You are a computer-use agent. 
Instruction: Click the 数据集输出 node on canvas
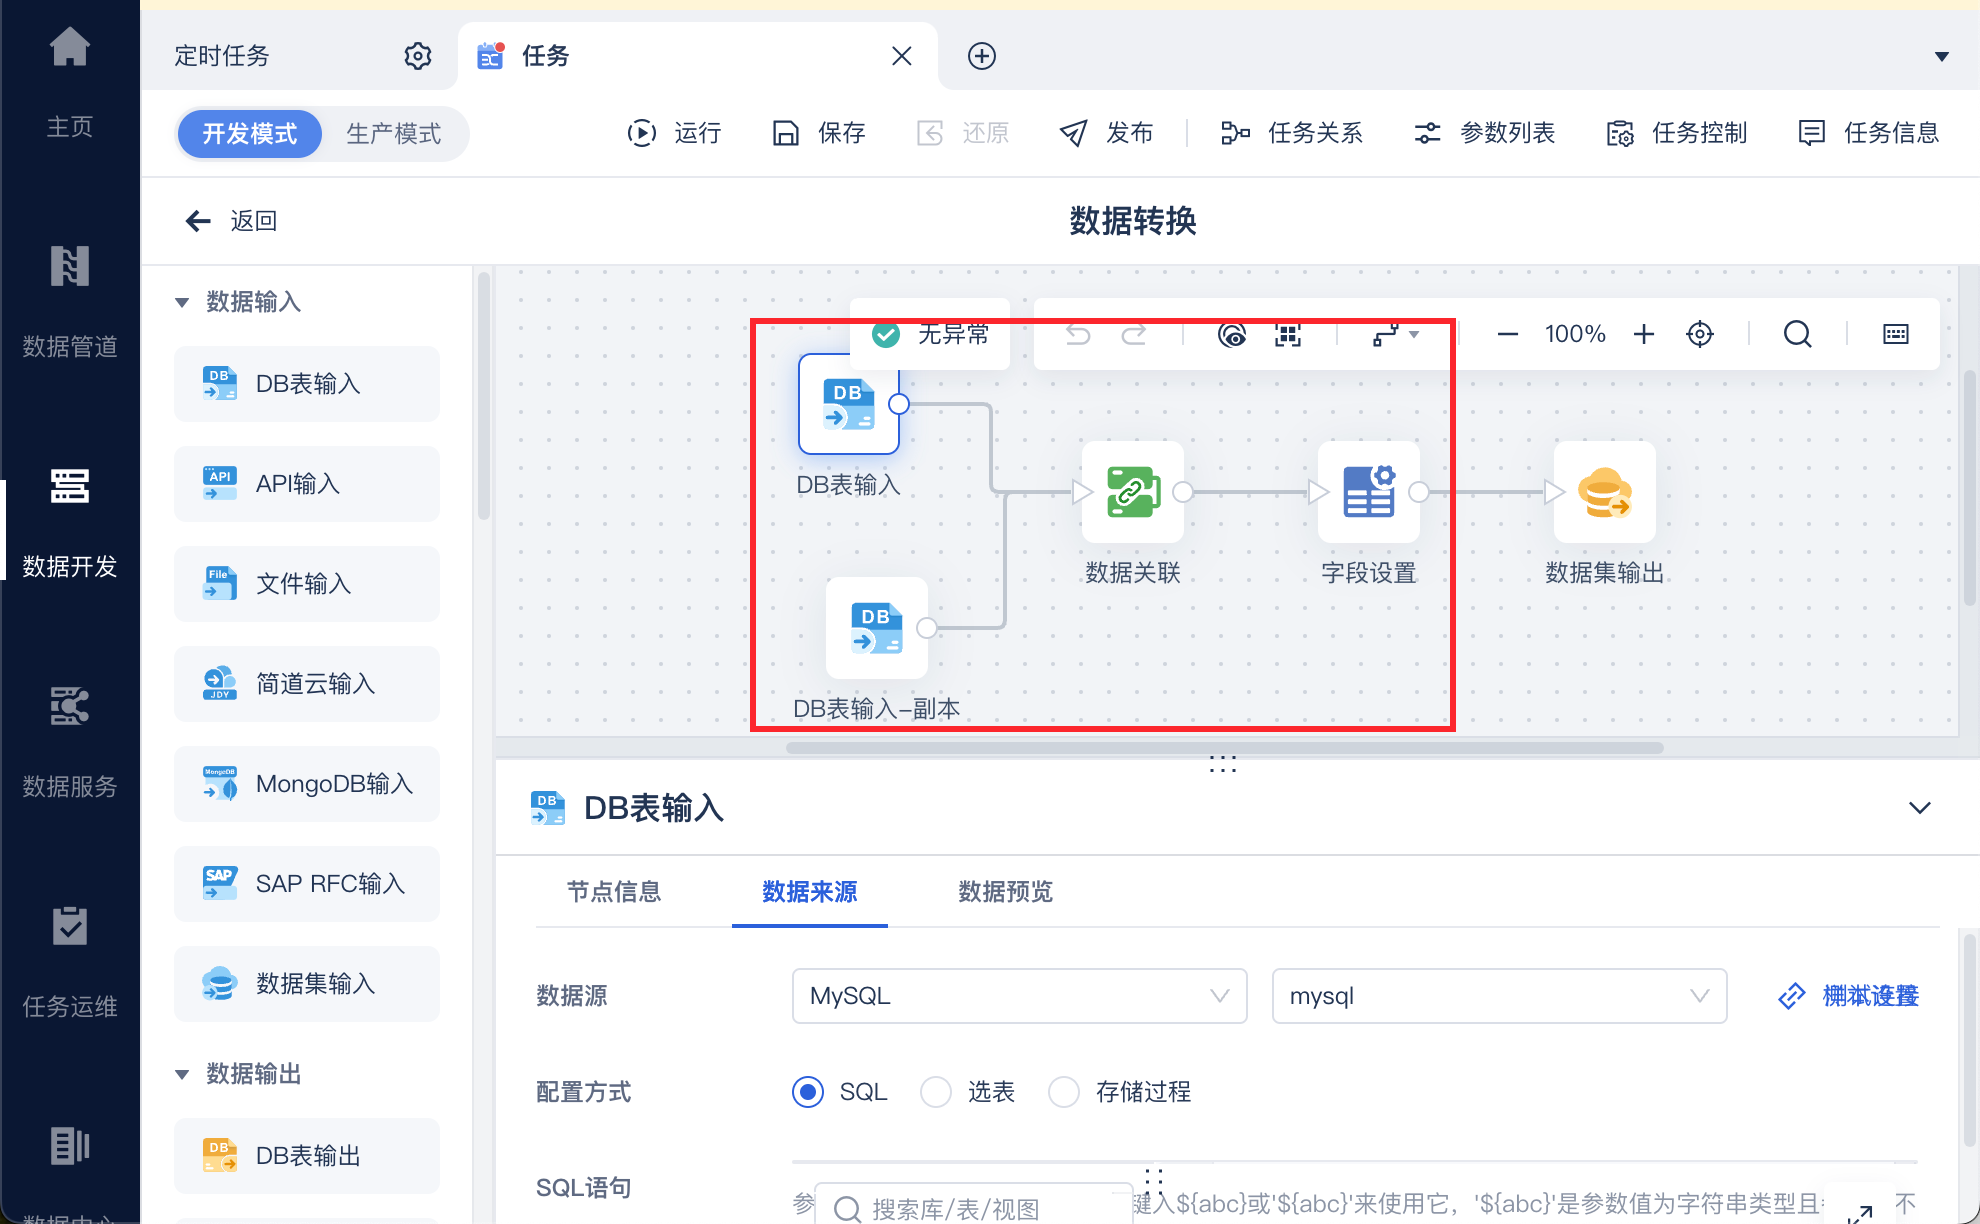coord(1604,492)
